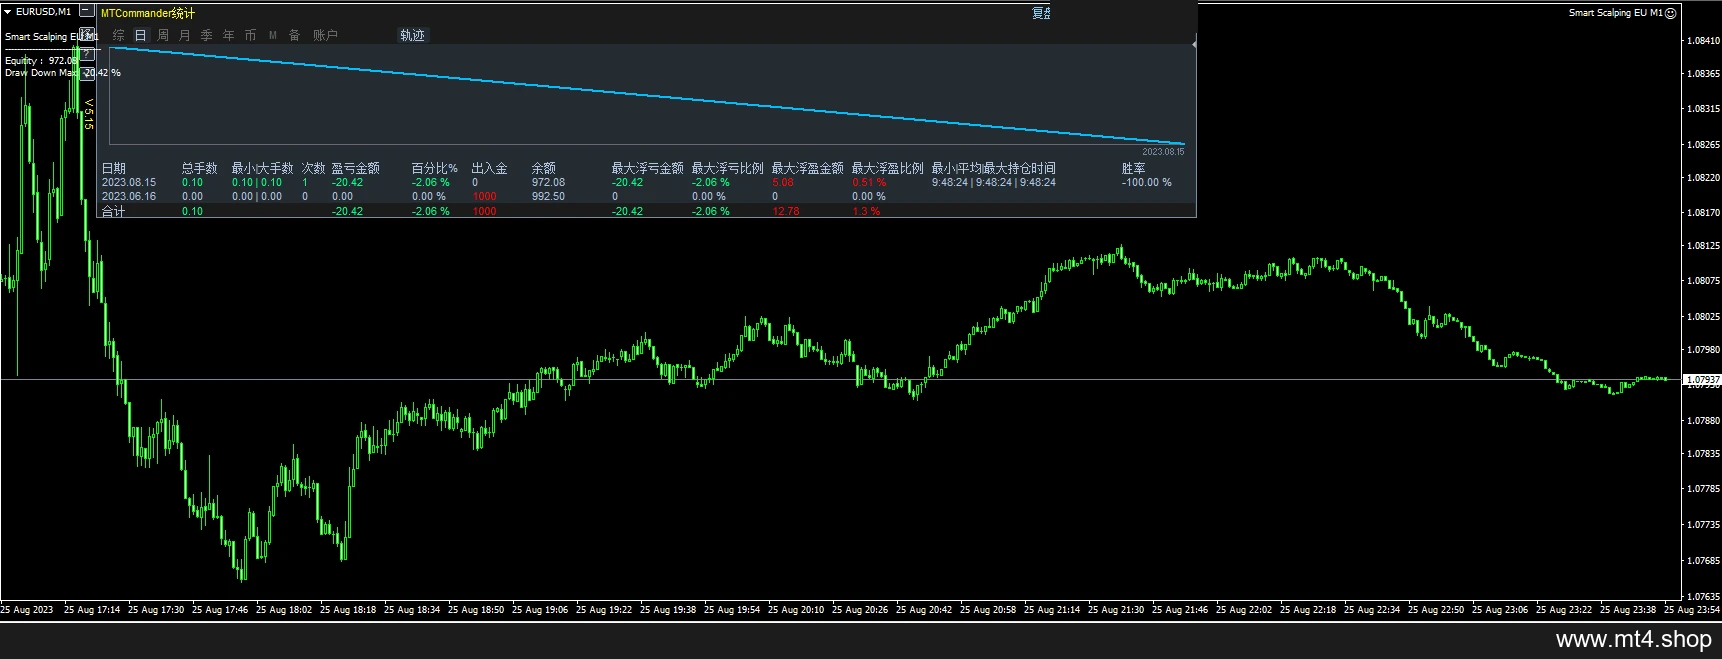The width and height of the screenshot is (1722, 659).
Task: Click the total floating profit 12.78
Action: 785,211
